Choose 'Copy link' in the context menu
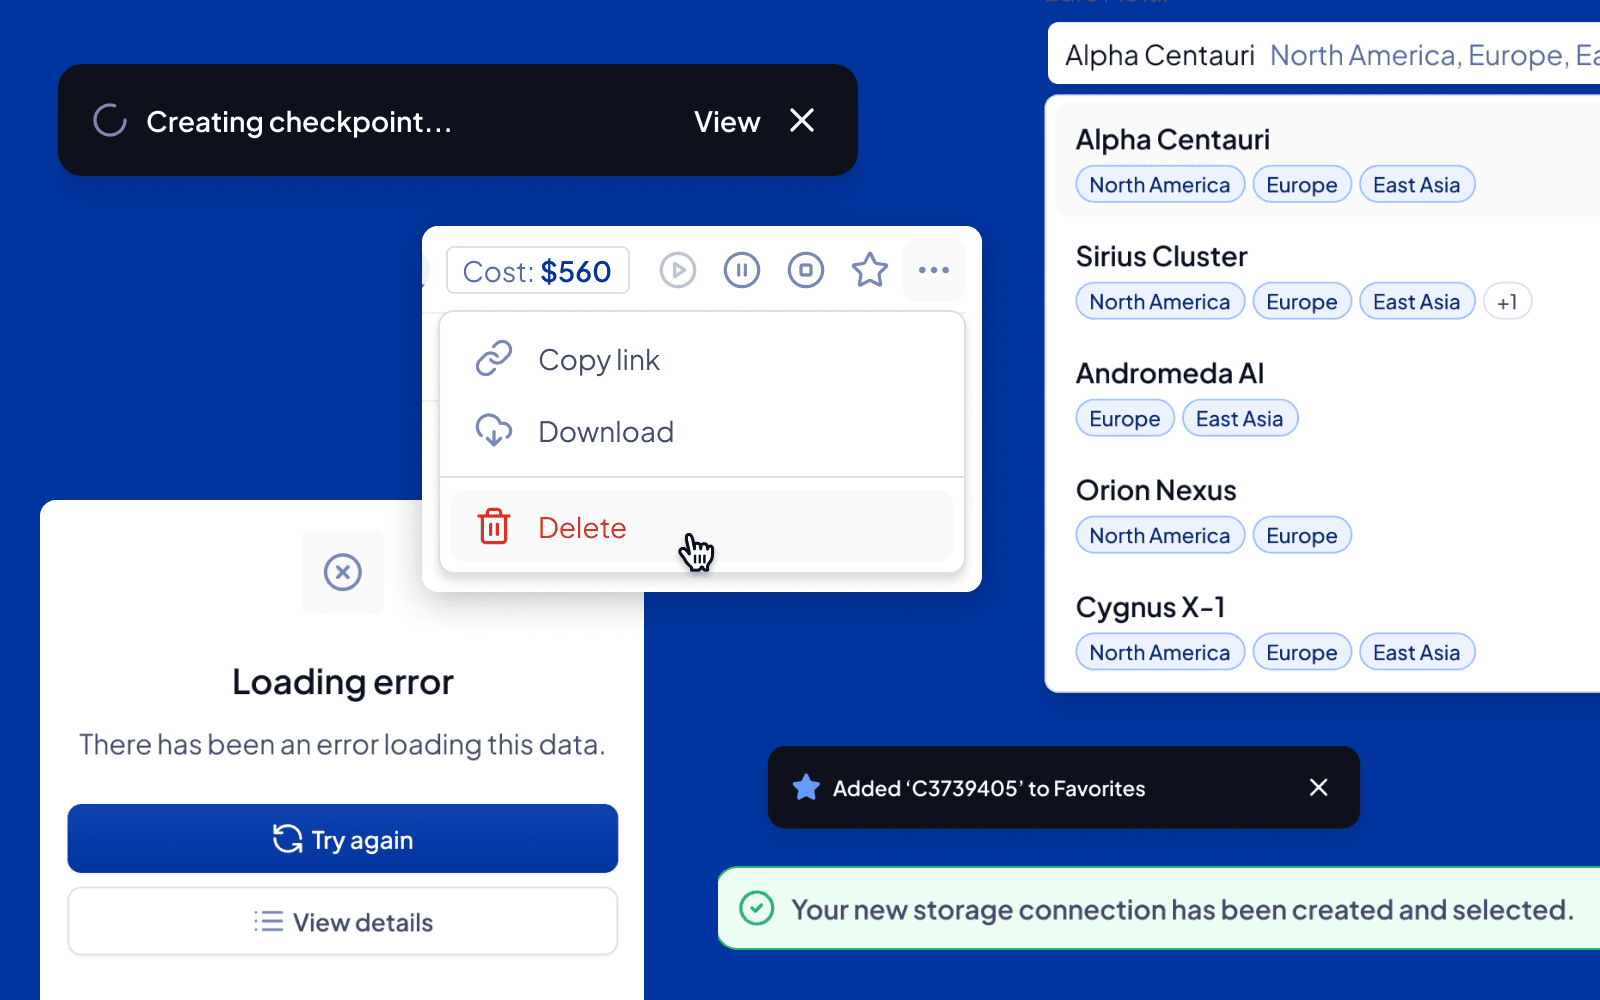 click(x=599, y=360)
